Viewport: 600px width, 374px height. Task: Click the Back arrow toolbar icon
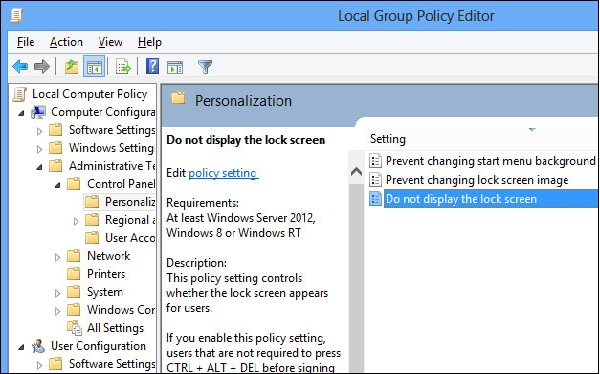coord(20,67)
